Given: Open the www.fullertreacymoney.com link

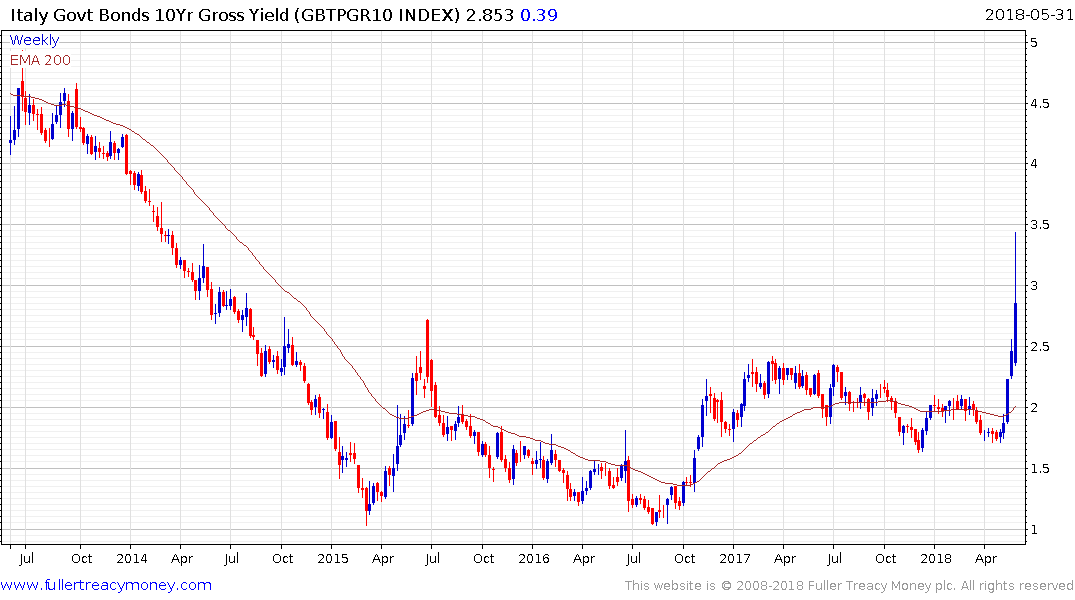Looking at the screenshot, I should coord(106,585).
